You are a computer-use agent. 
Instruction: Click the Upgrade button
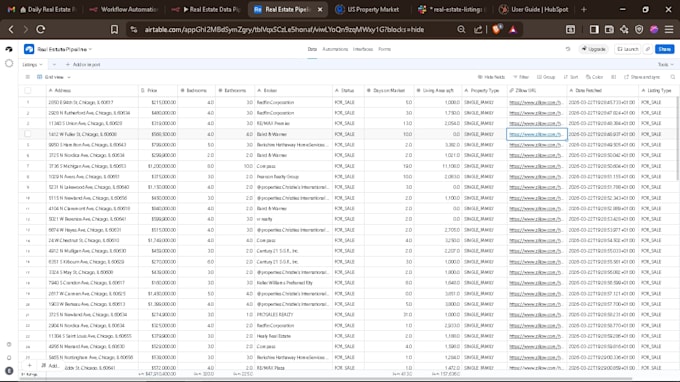point(593,49)
